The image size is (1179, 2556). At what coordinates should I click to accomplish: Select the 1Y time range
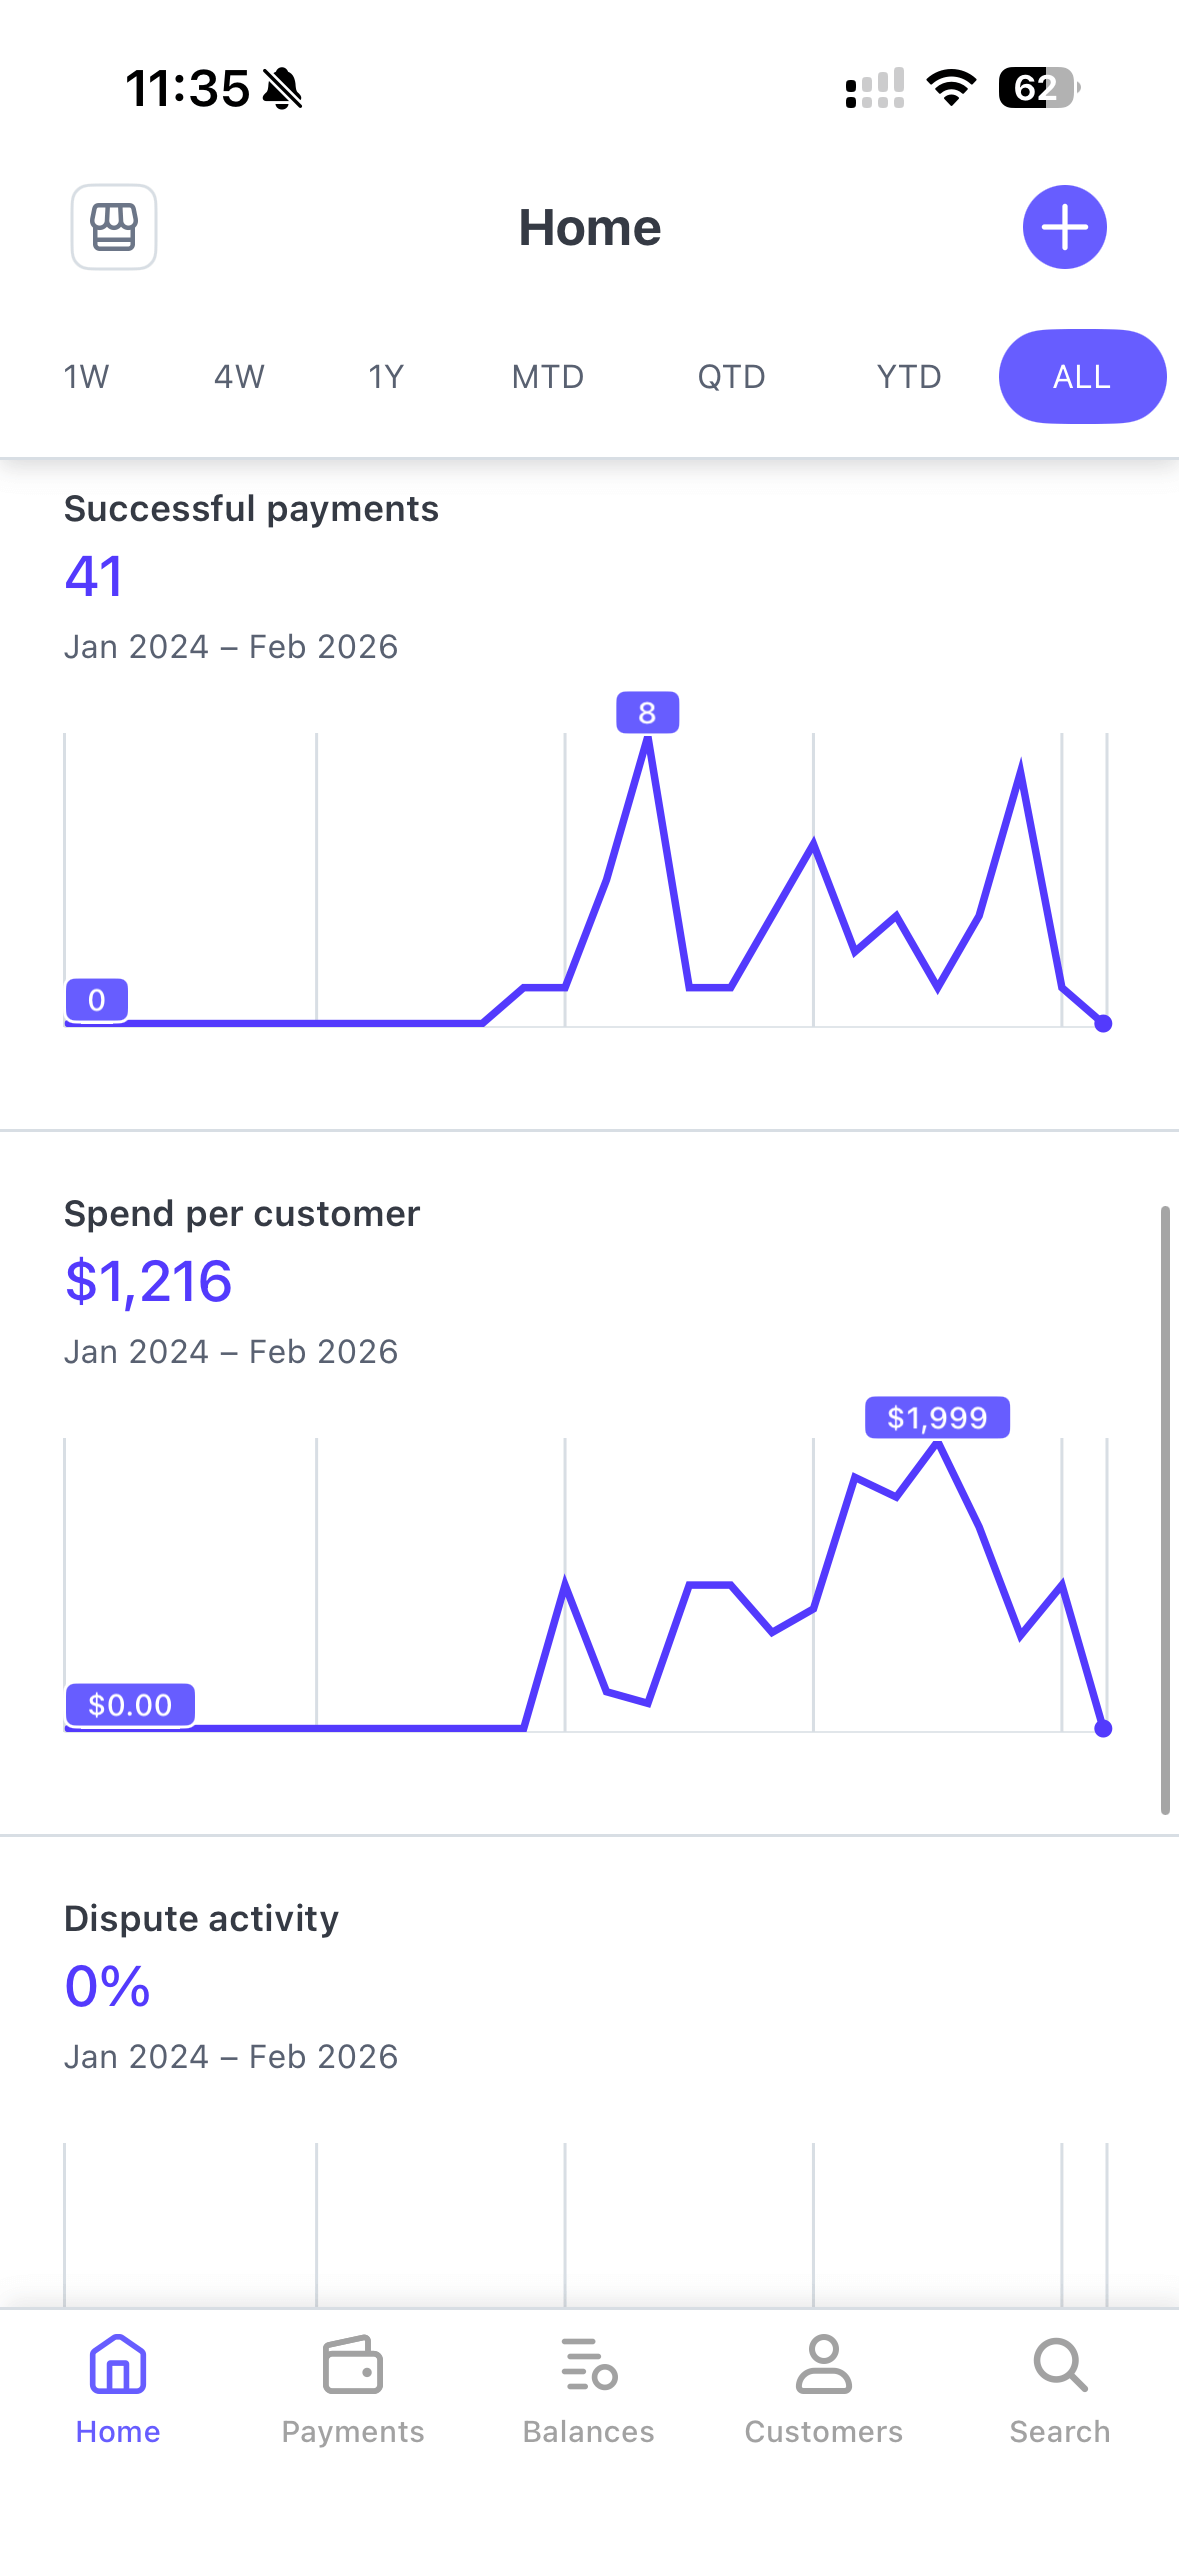point(386,377)
